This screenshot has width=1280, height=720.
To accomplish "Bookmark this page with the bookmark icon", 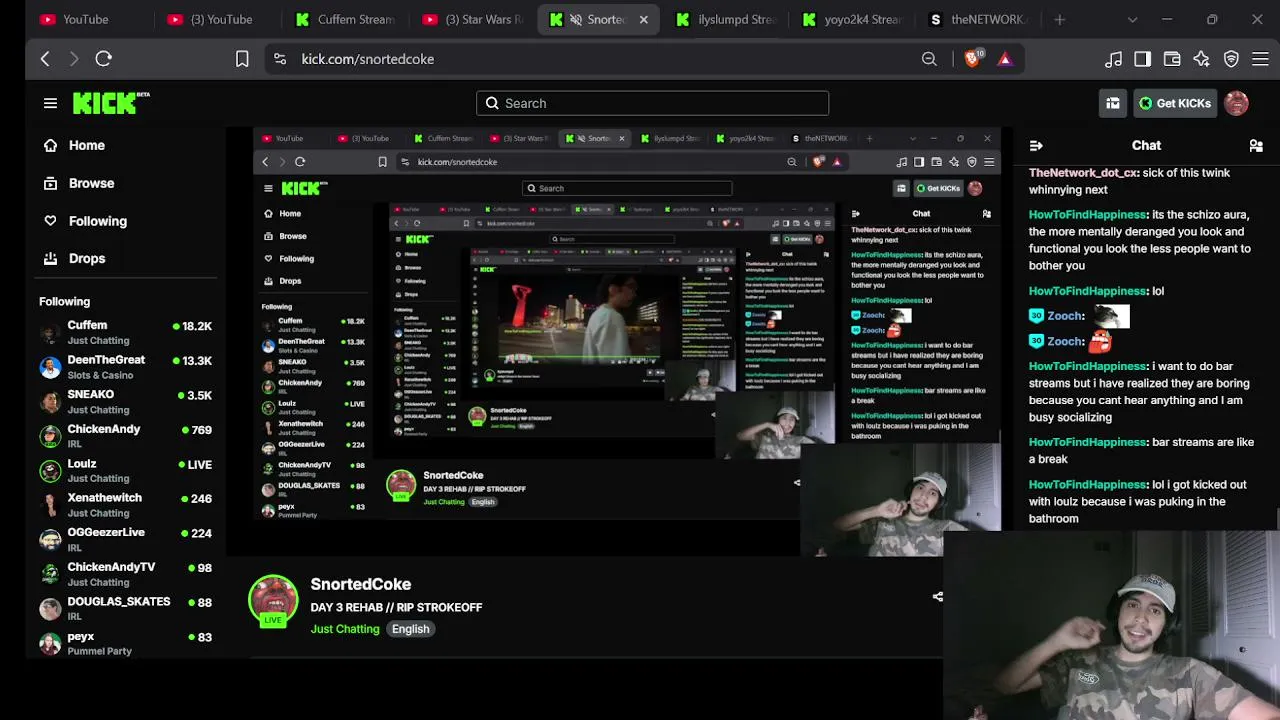I will pyautogui.click(x=242, y=59).
